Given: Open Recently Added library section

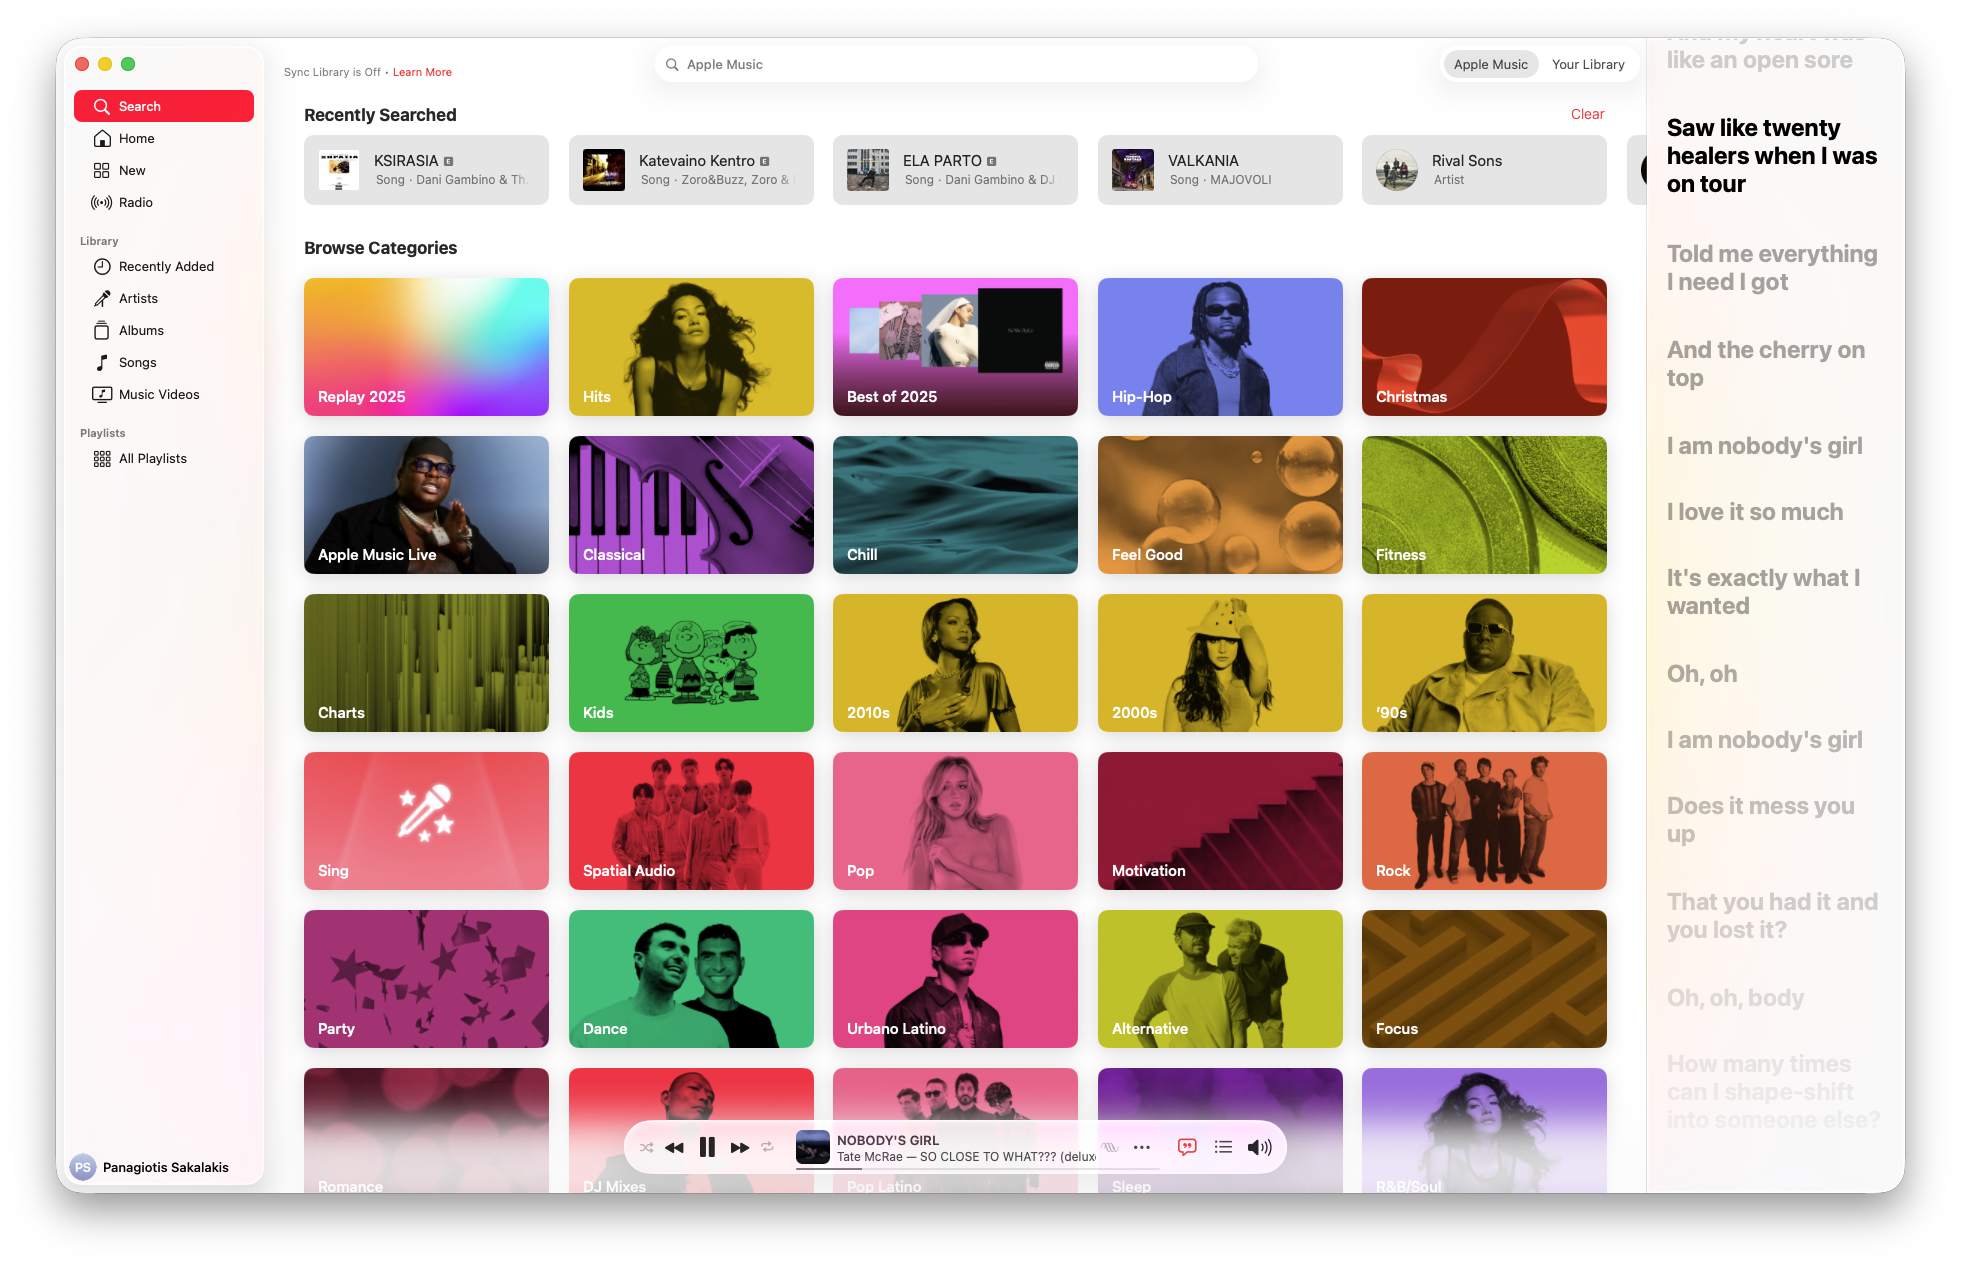Looking at the screenshot, I should click(165, 266).
